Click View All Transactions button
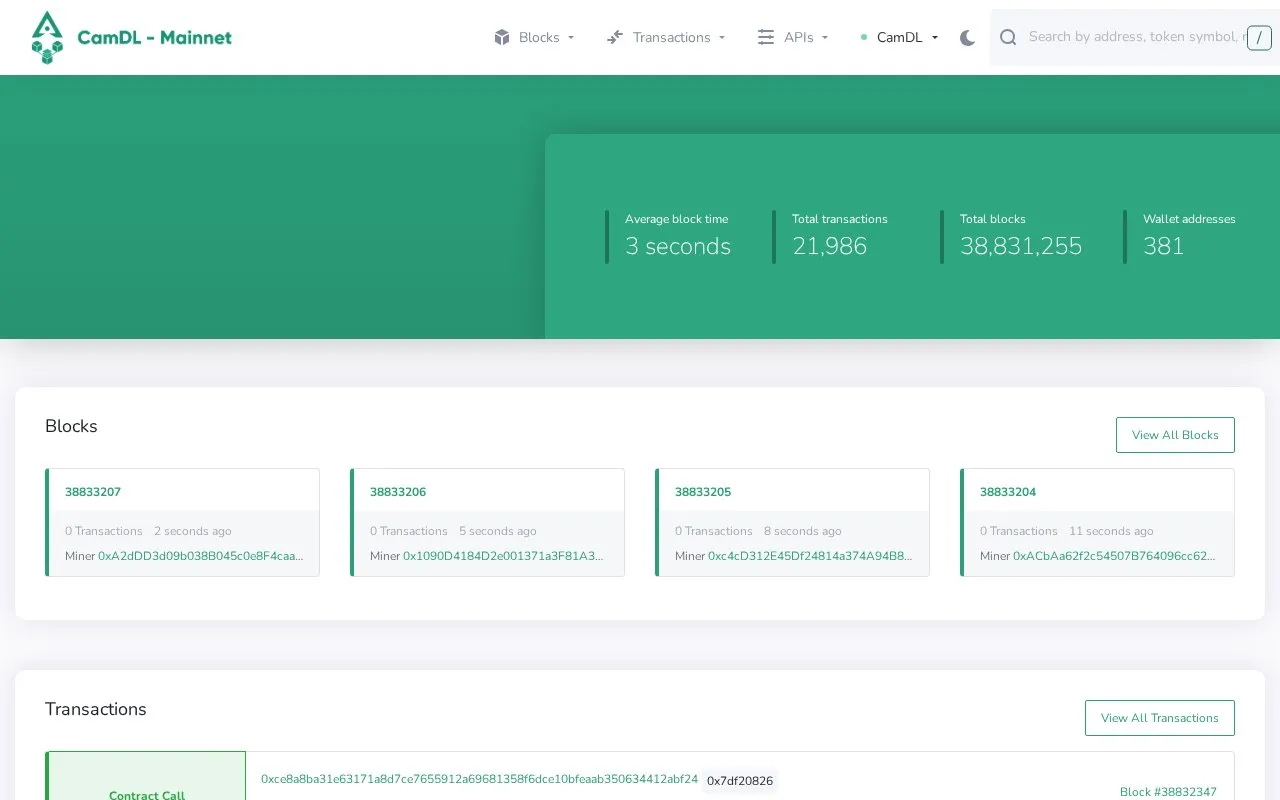 click(1160, 718)
